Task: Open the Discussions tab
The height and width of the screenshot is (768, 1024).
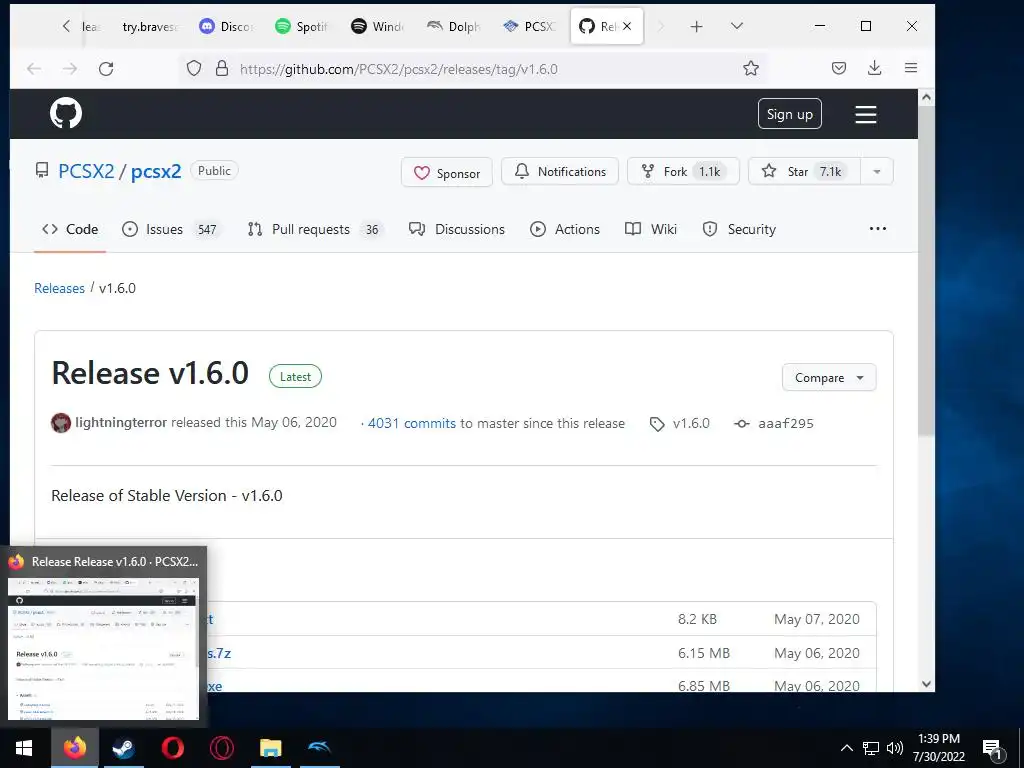Action: click(x=456, y=229)
